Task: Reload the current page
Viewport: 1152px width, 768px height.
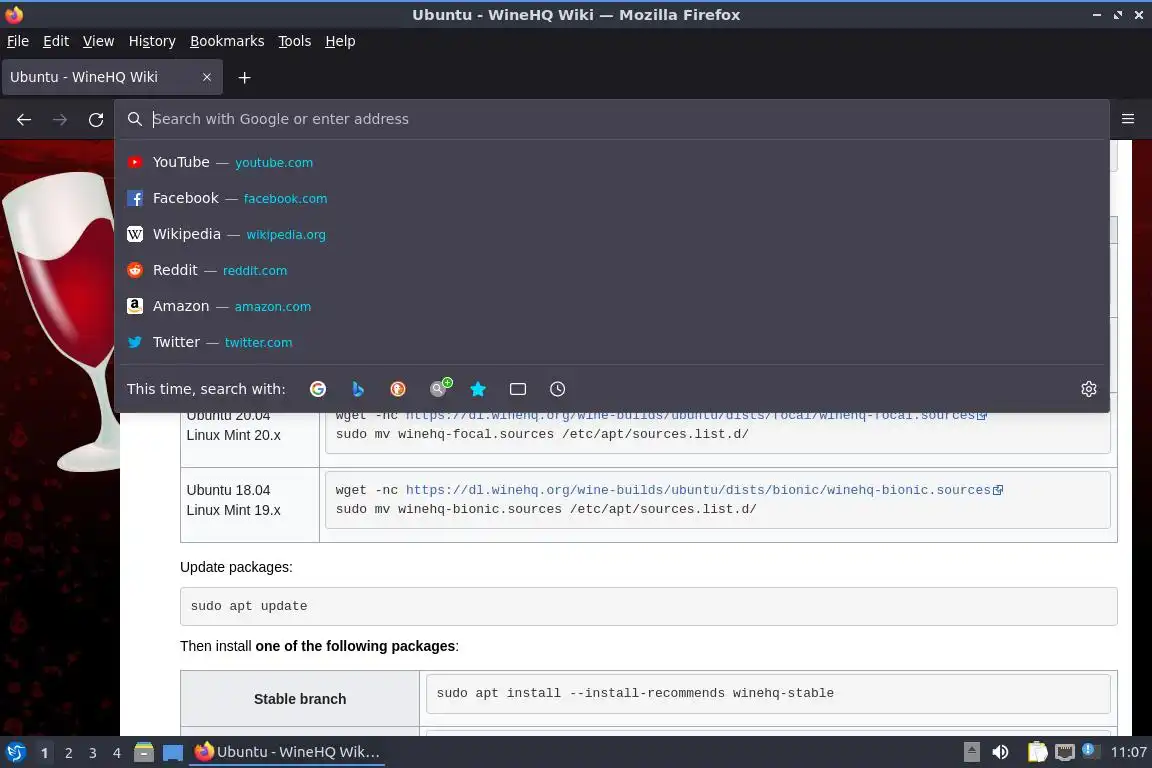Action: [x=96, y=119]
